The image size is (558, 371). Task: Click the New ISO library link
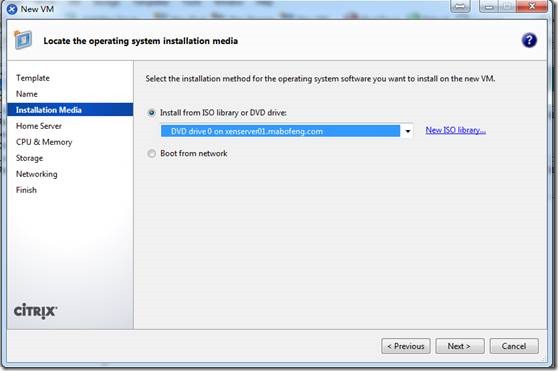(456, 130)
